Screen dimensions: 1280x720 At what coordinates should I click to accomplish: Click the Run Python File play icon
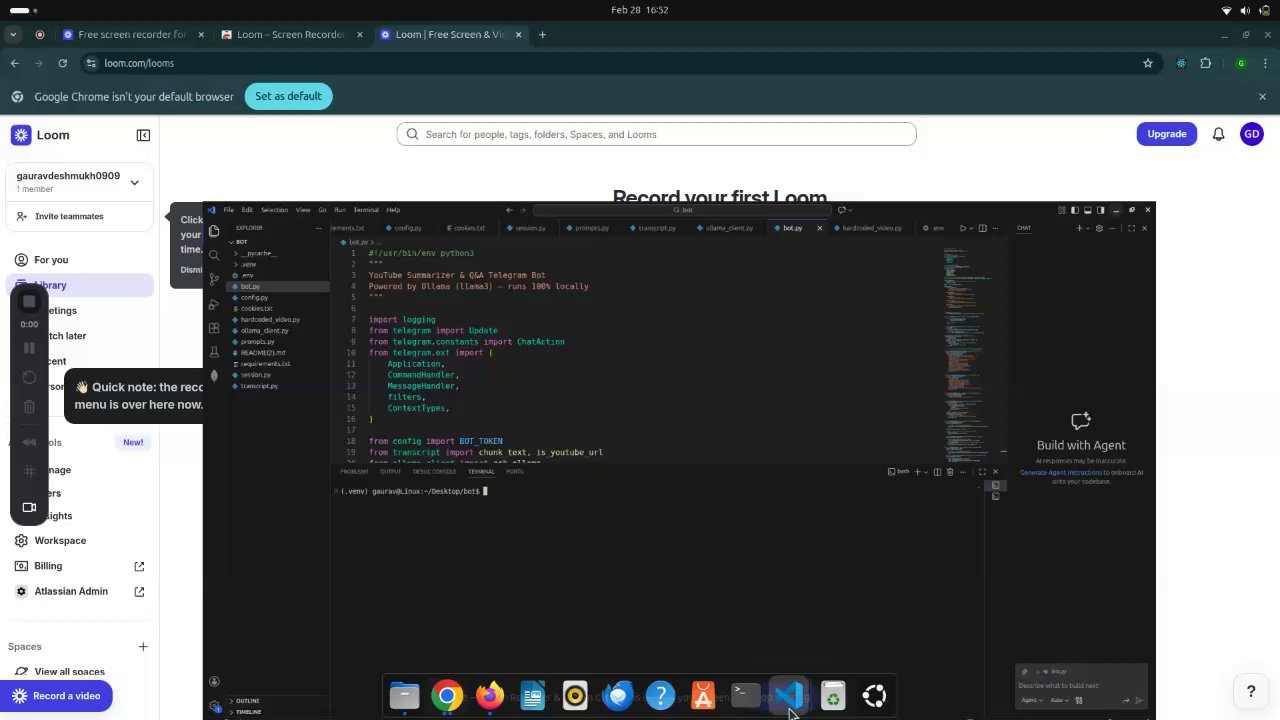tap(963, 228)
